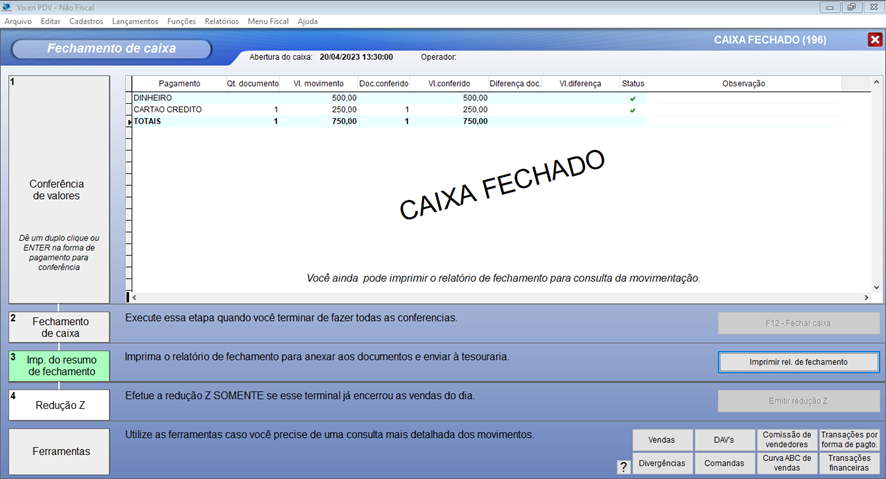The image size is (886, 479).
Task: Open the Ajuda menu
Action: [x=307, y=21]
